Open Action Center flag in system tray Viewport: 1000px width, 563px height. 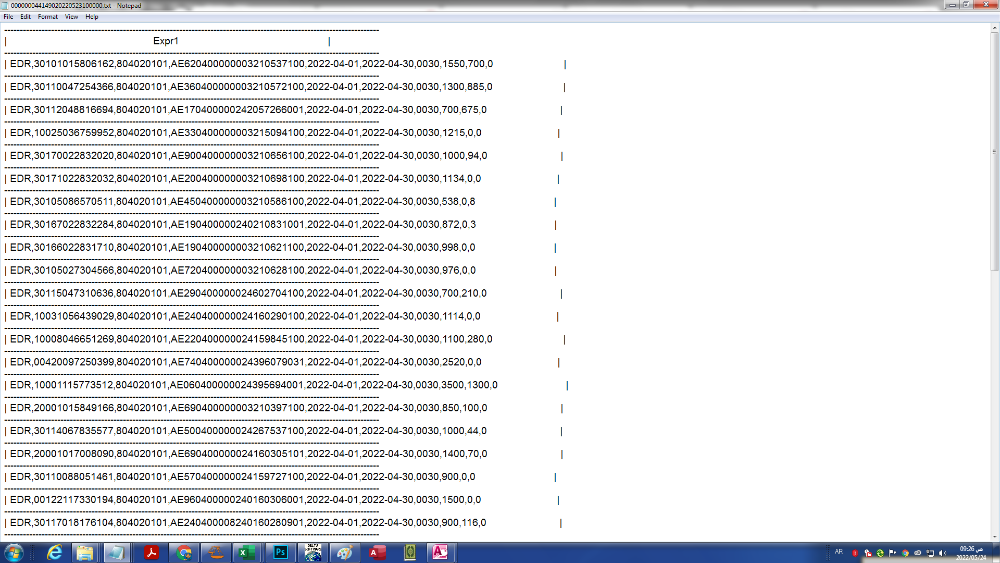point(892,553)
